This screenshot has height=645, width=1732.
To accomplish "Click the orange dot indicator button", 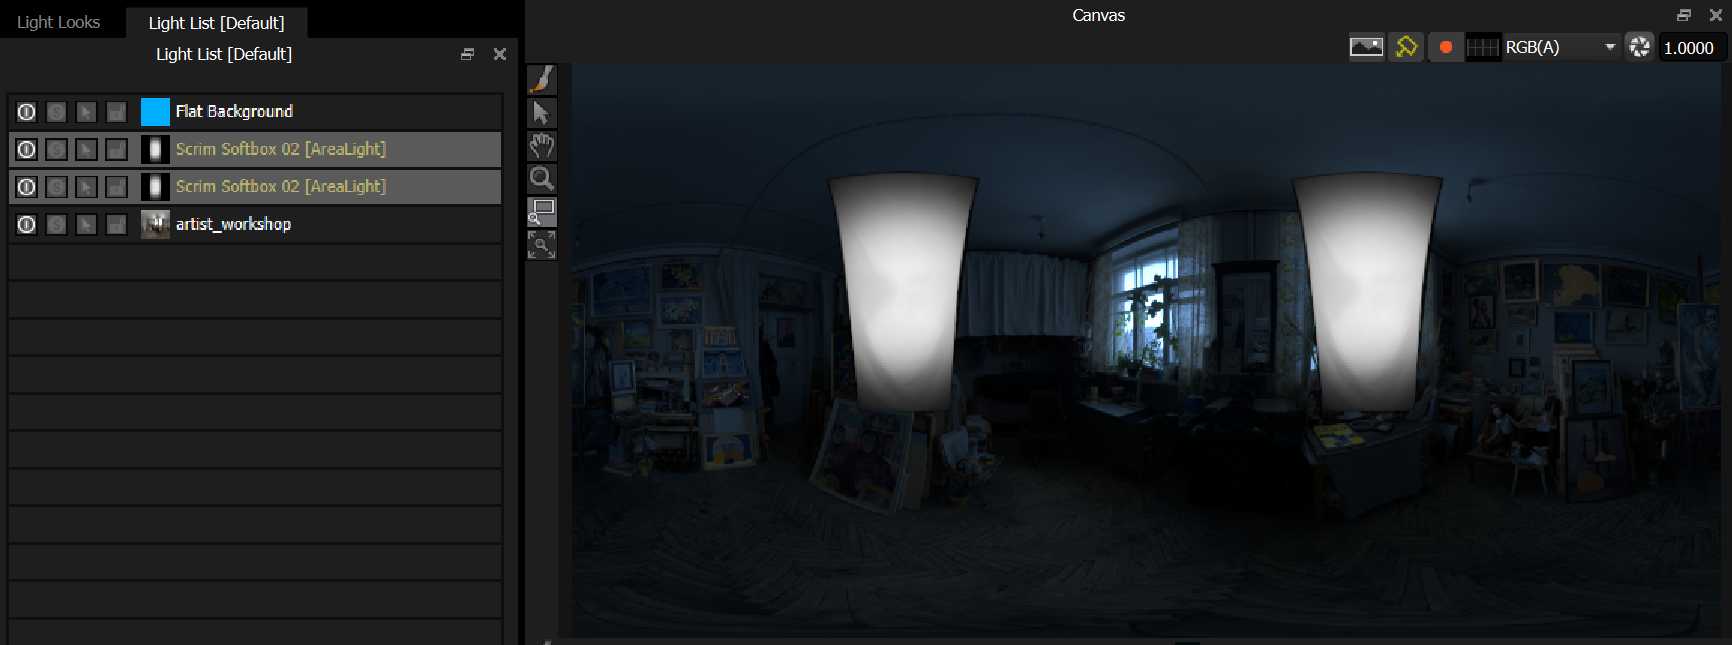I will pos(1445,47).
